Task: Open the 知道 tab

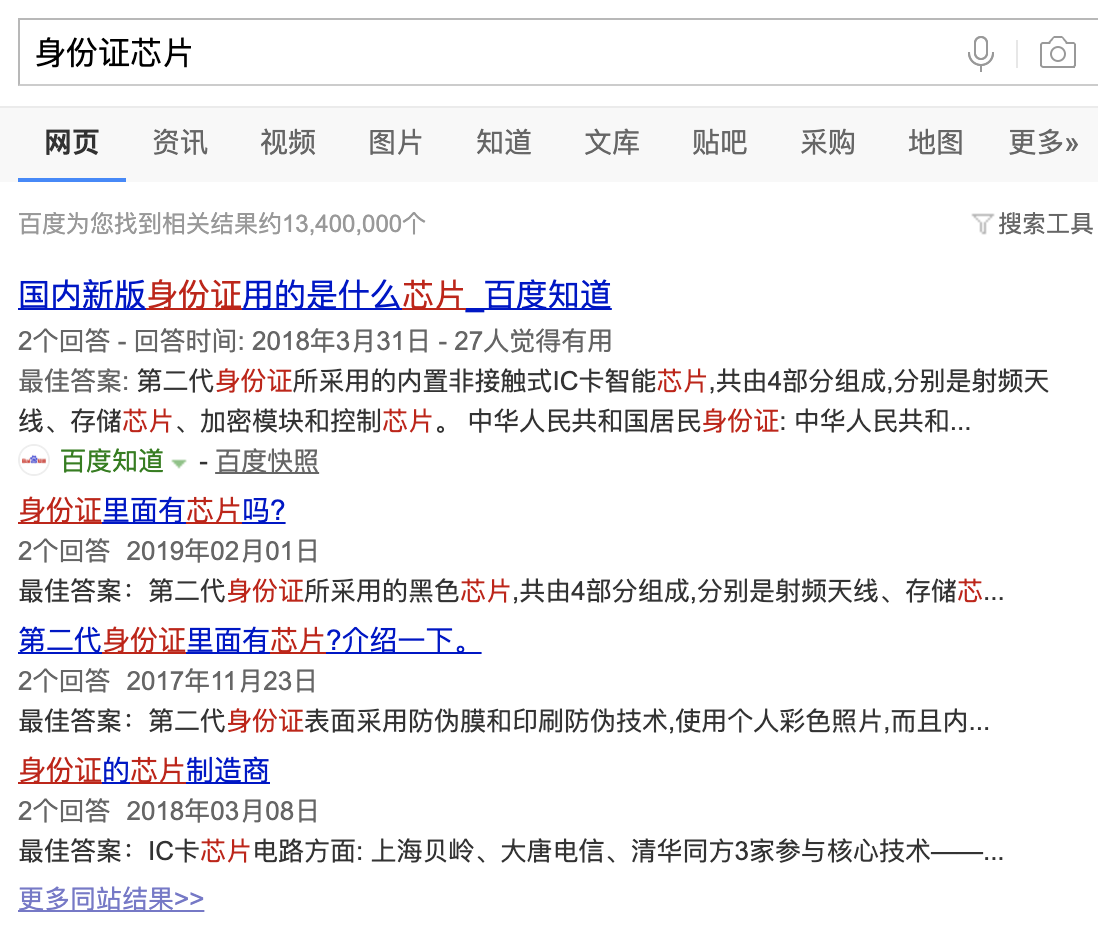Action: (x=503, y=143)
